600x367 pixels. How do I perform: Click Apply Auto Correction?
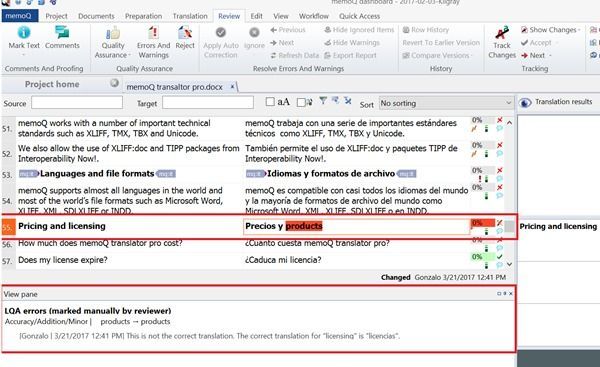click(x=221, y=42)
